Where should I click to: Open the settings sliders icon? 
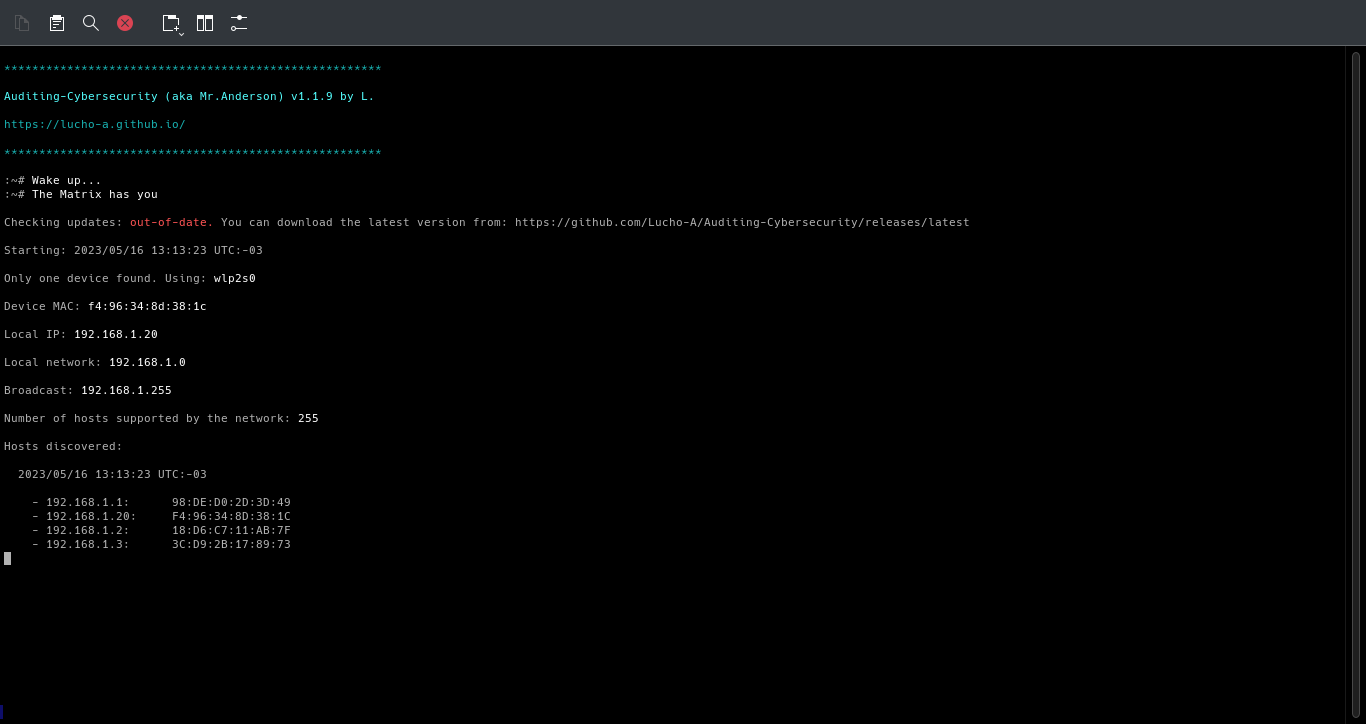[x=238, y=22]
